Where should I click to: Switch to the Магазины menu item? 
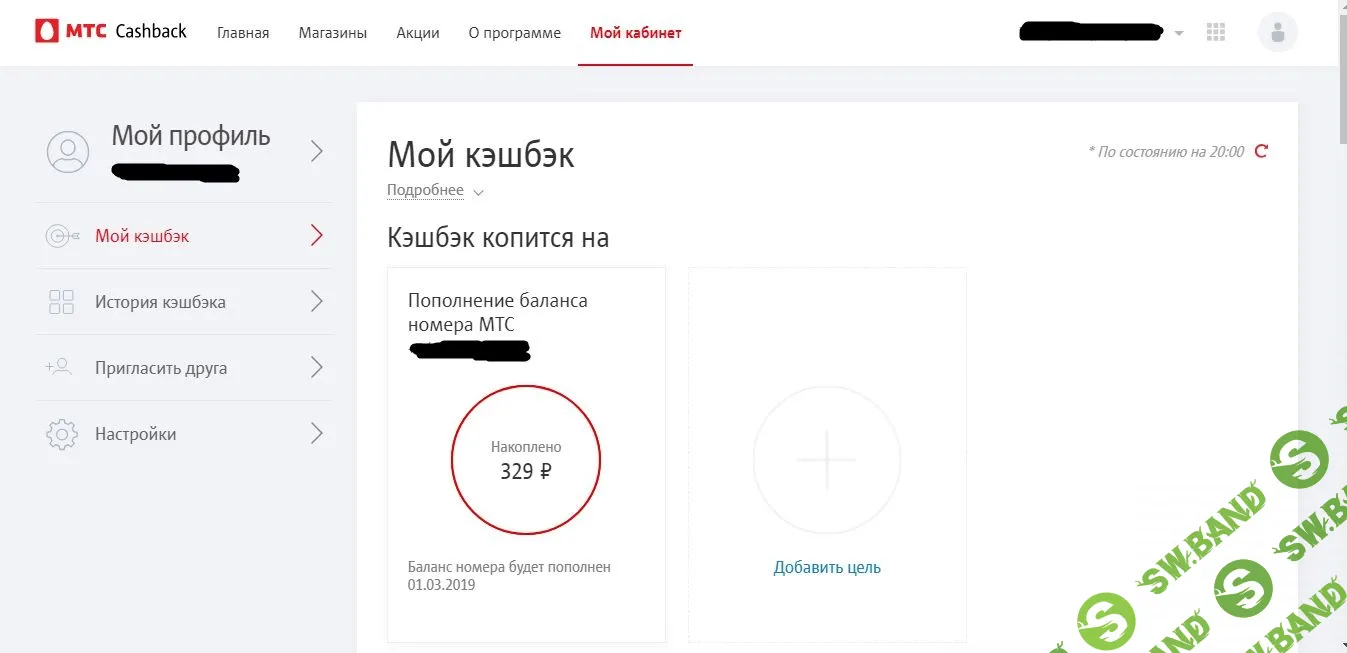click(x=332, y=32)
